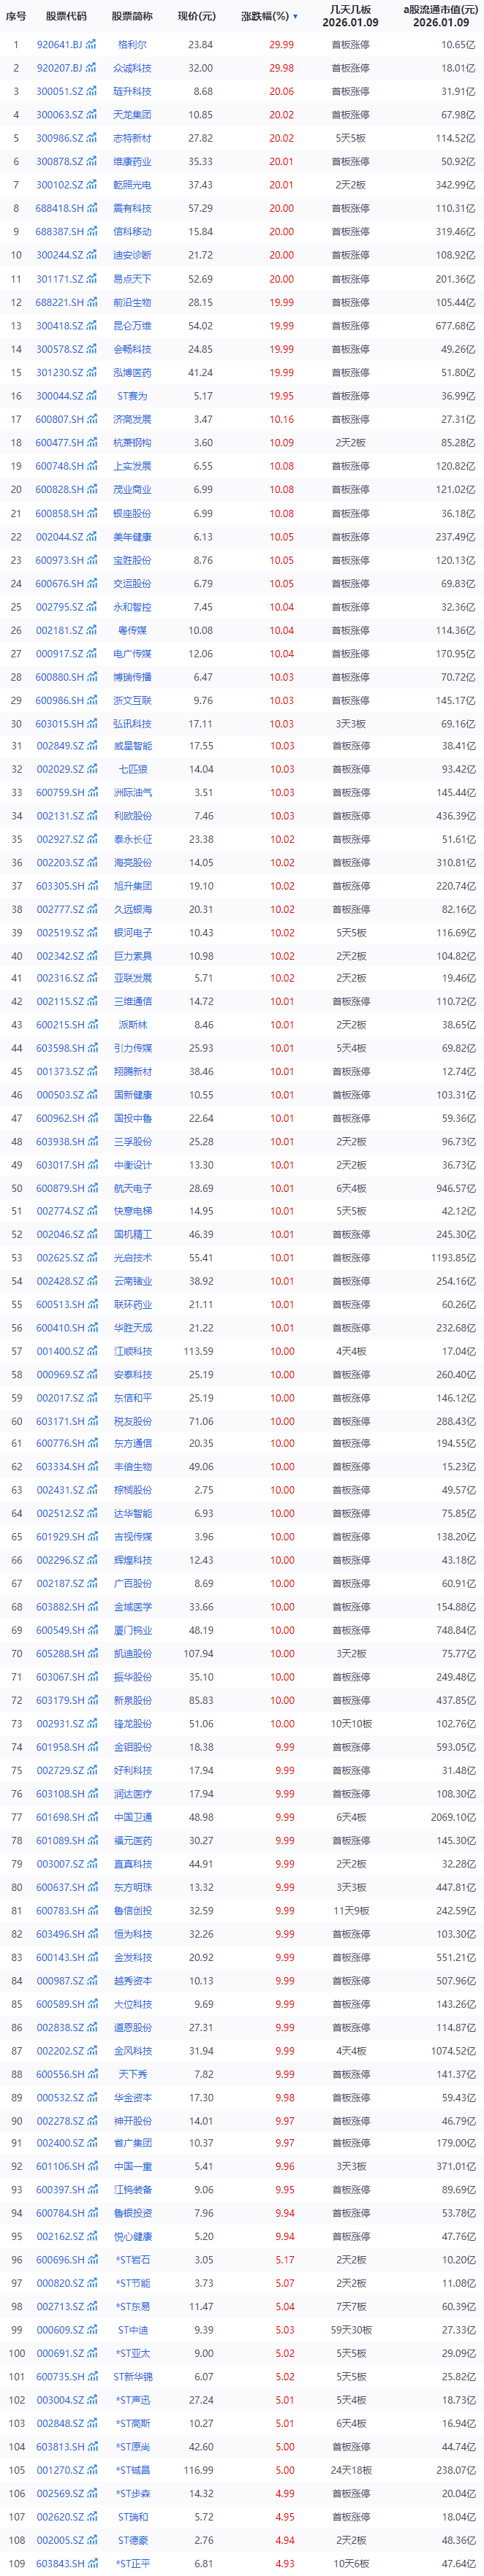Click chart icon next to 920641.BJ
The image size is (484, 2576).
92,45
